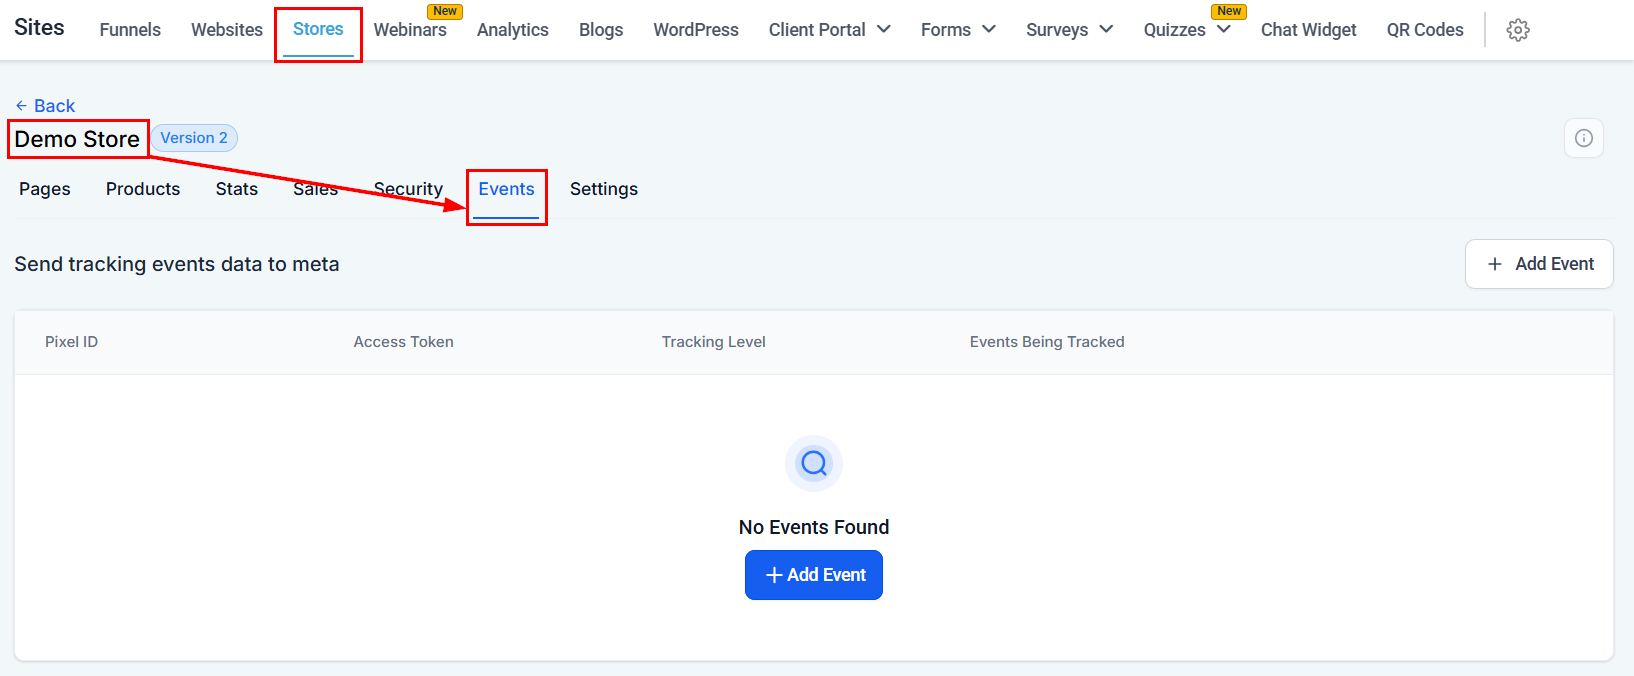Open the Websites section
The height and width of the screenshot is (676, 1634).
pos(227,30)
